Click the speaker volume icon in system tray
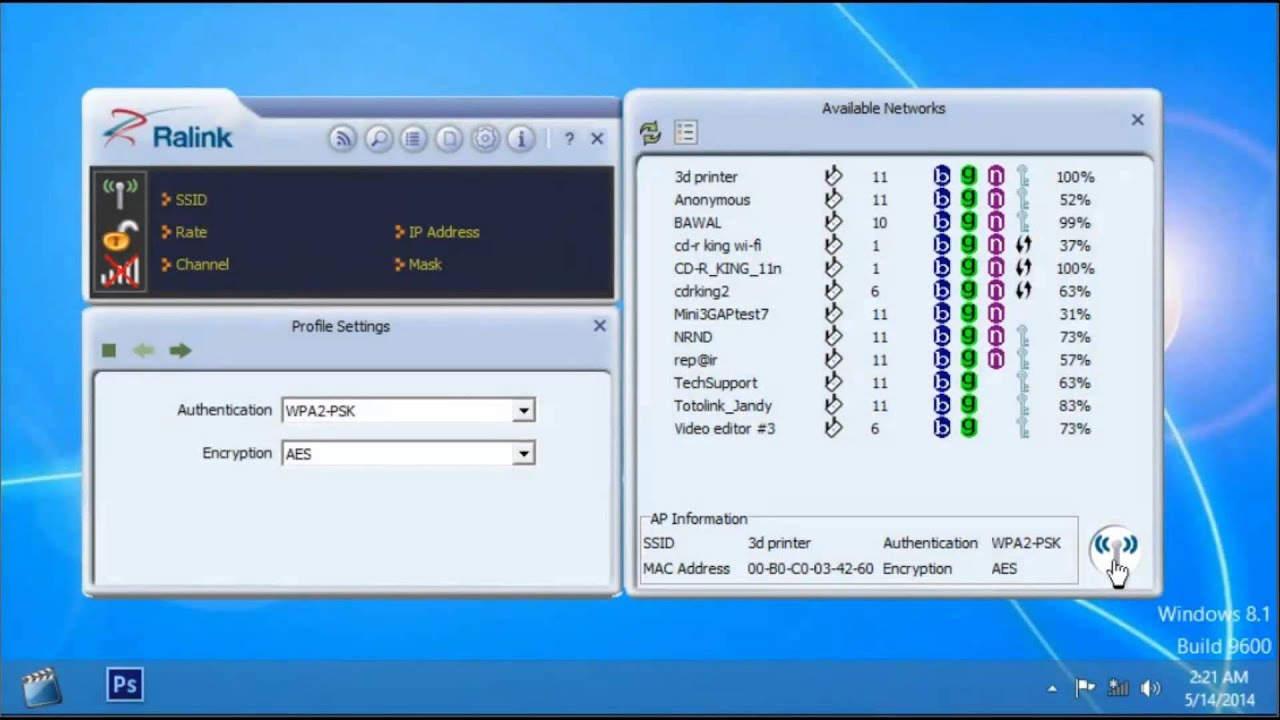Screen dimensions: 1280x720 [x=1151, y=688]
